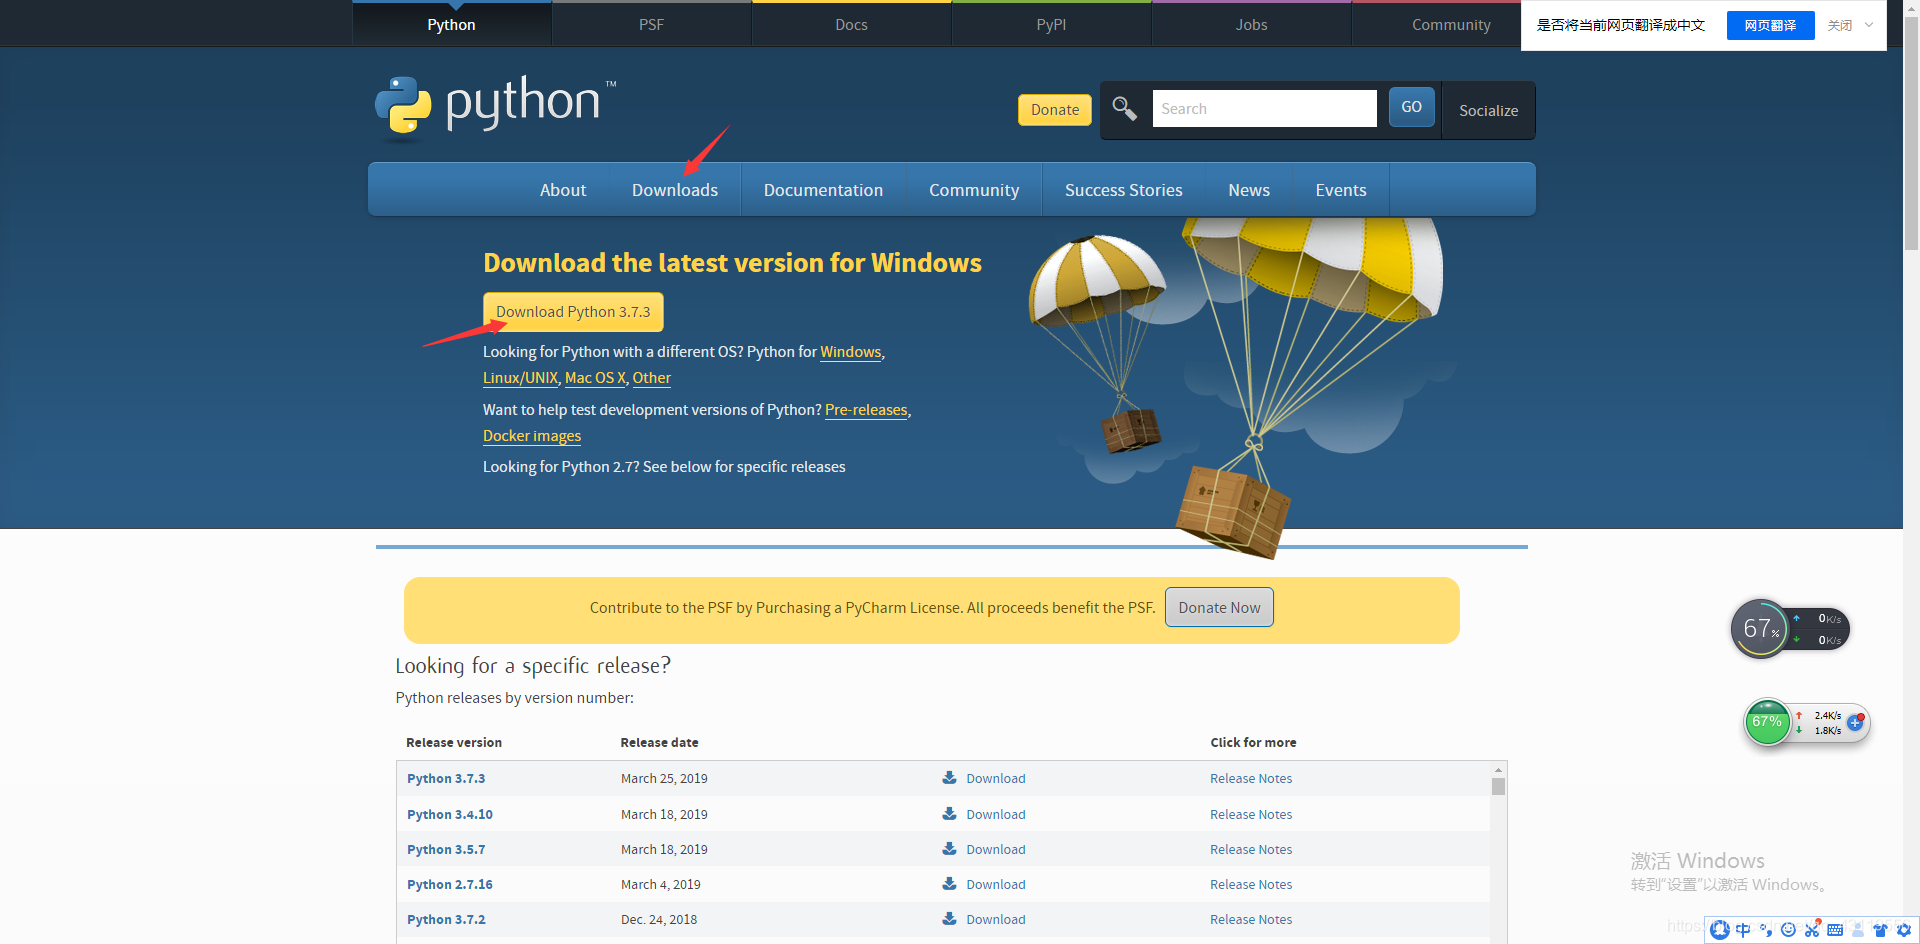The width and height of the screenshot is (1920, 944).
Task: Click the IME toolbar round logo icon
Action: 1720,930
